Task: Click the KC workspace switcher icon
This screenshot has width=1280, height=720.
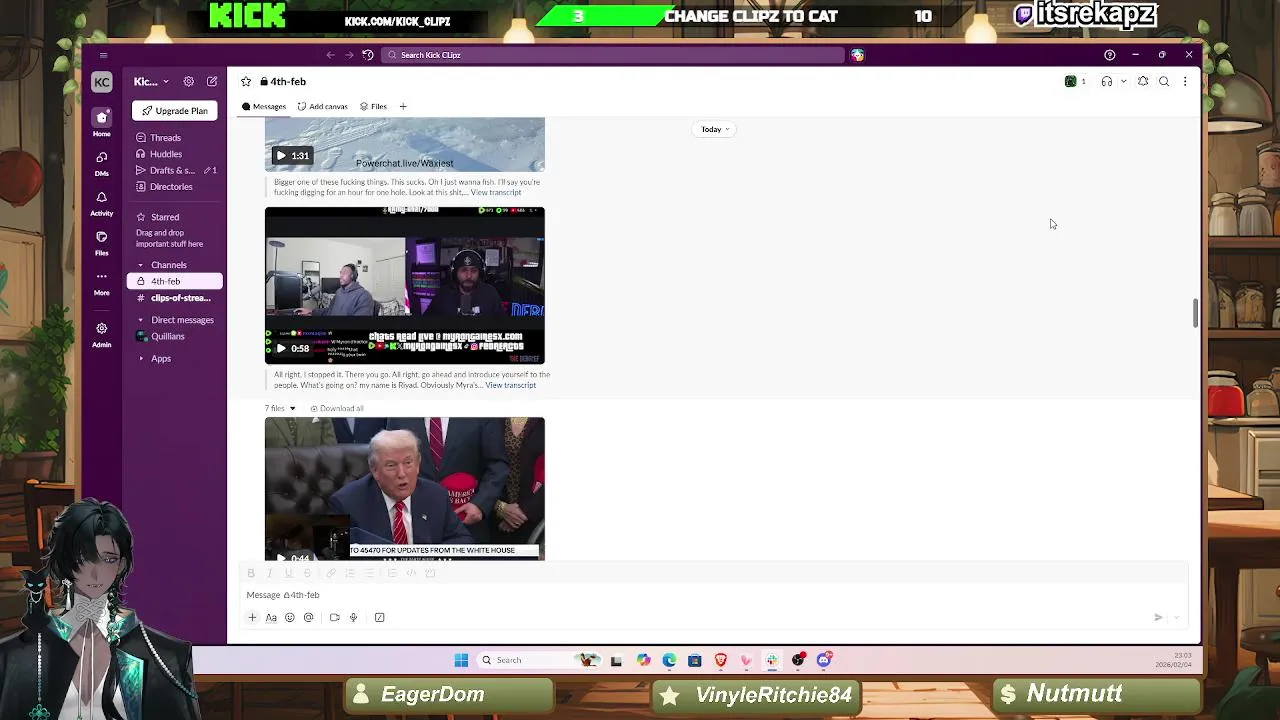Action: [101, 82]
